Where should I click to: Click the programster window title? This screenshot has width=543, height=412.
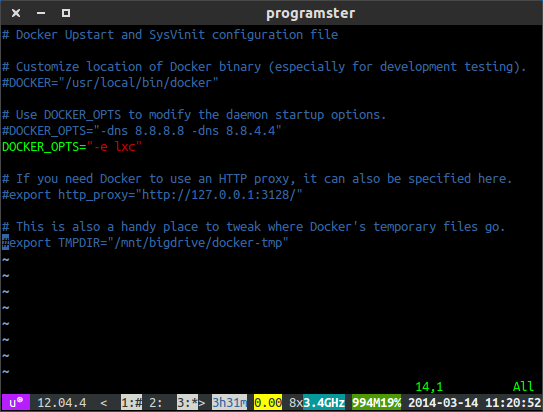[x=311, y=14]
